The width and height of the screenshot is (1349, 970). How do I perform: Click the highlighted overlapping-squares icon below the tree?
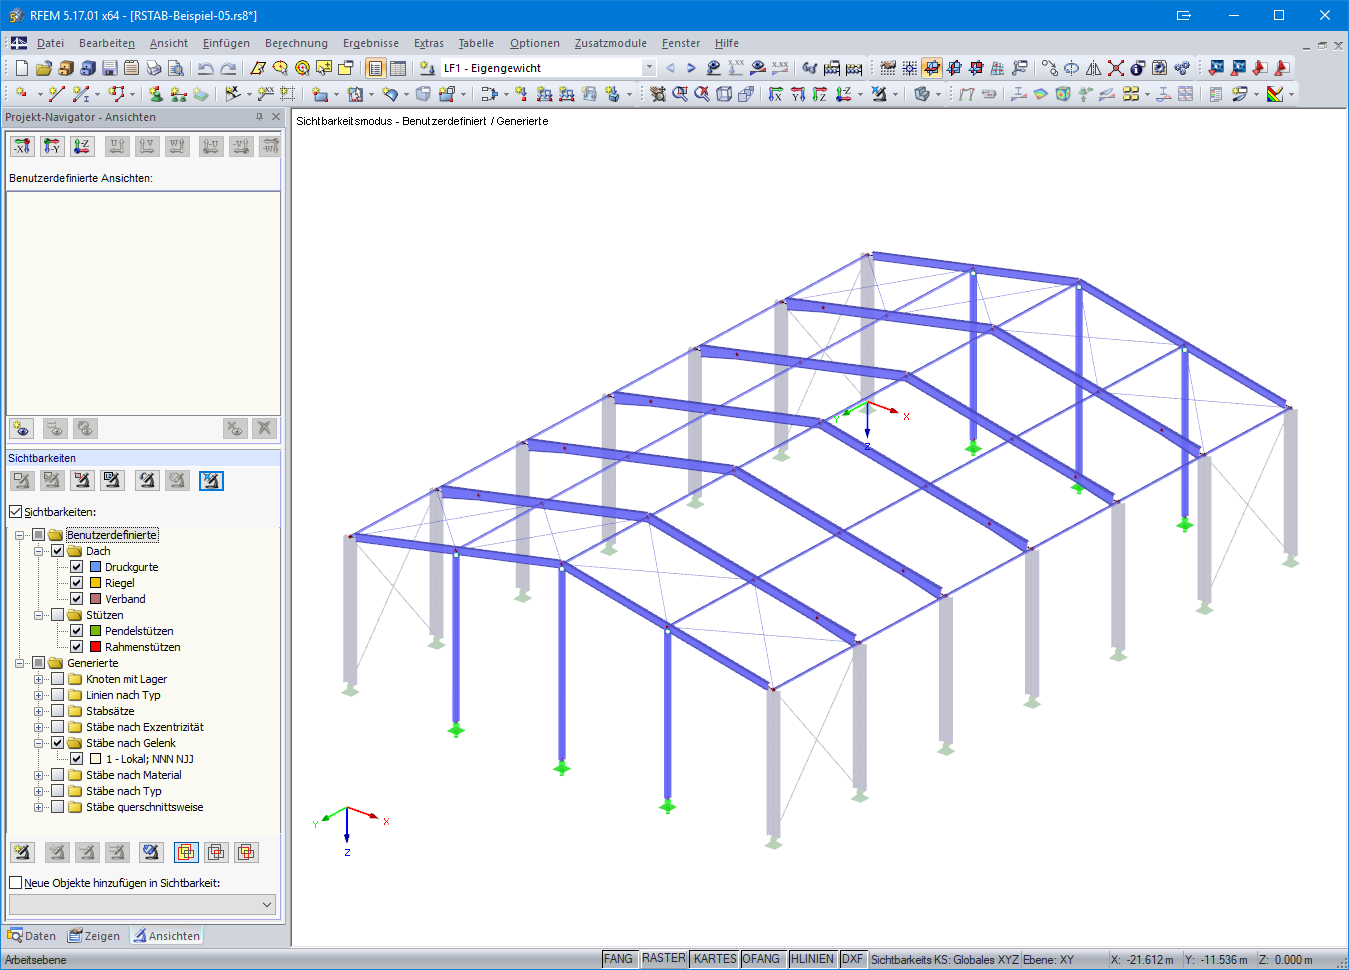(x=186, y=852)
